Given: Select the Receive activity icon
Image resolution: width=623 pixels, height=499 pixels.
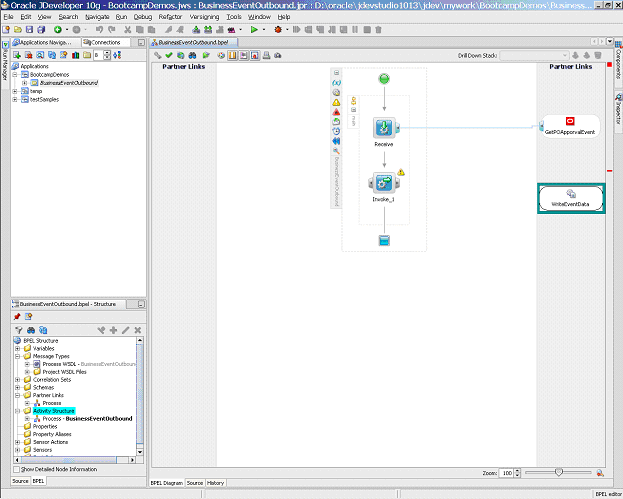Looking at the screenshot, I should click(x=384, y=128).
